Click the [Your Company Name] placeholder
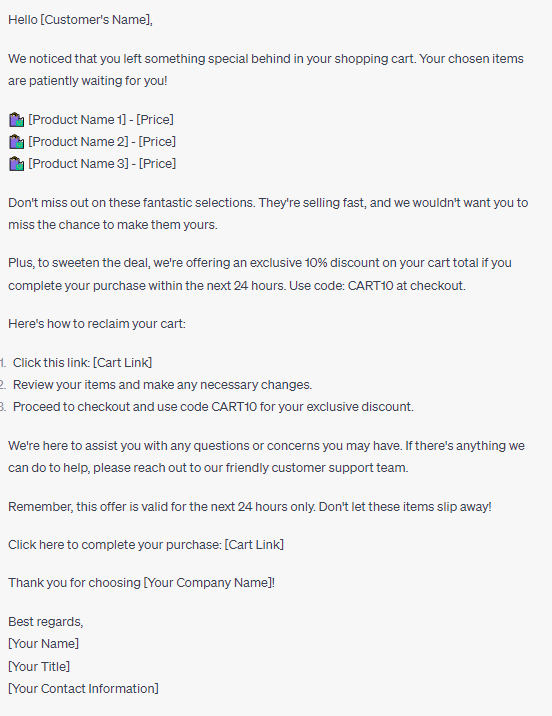 208,583
